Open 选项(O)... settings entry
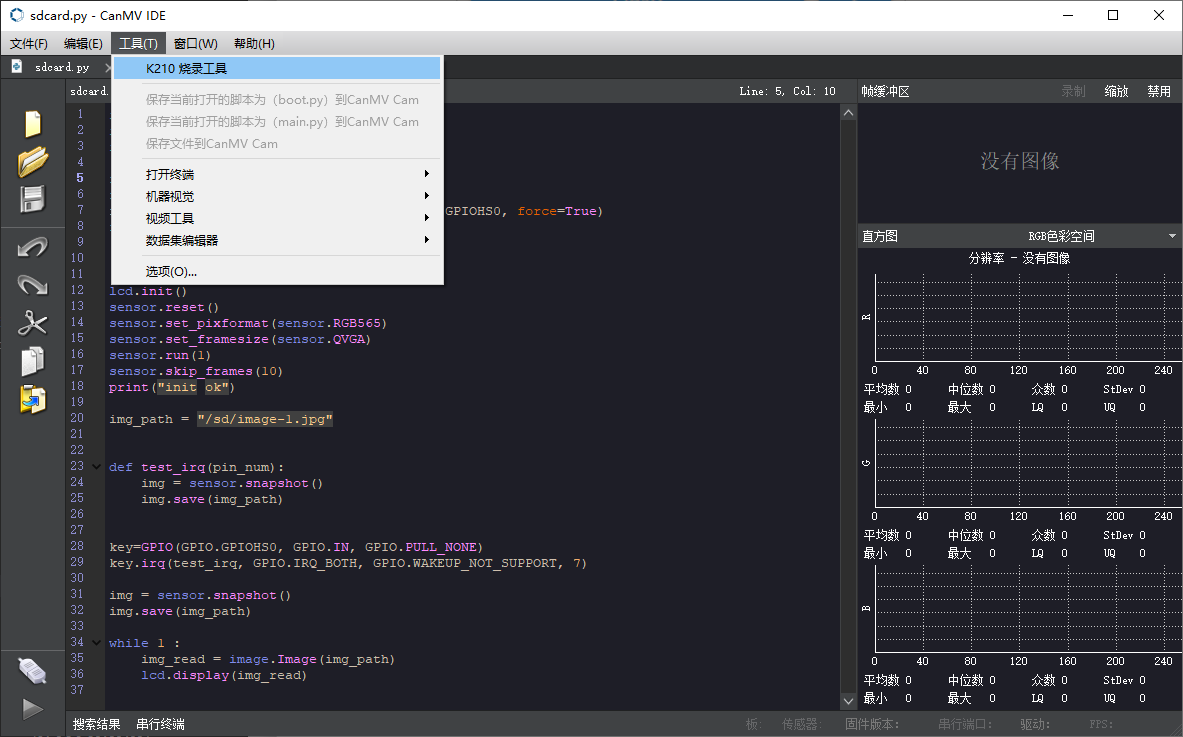The image size is (1183, 737). click(x=277, y=272)
